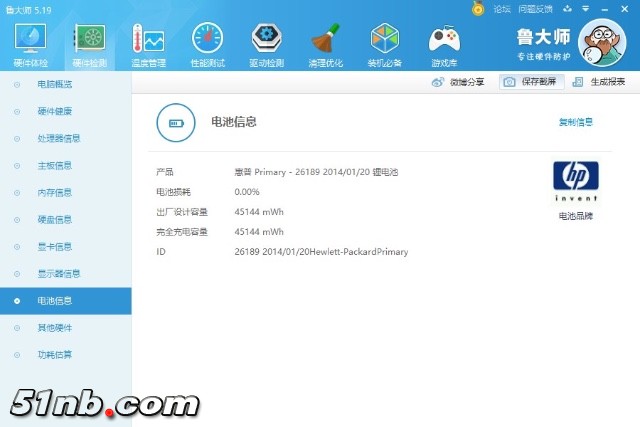
Task: Click 驱动检测 driver detection icon
Action: pyautogui.click(x=266, y=43)
